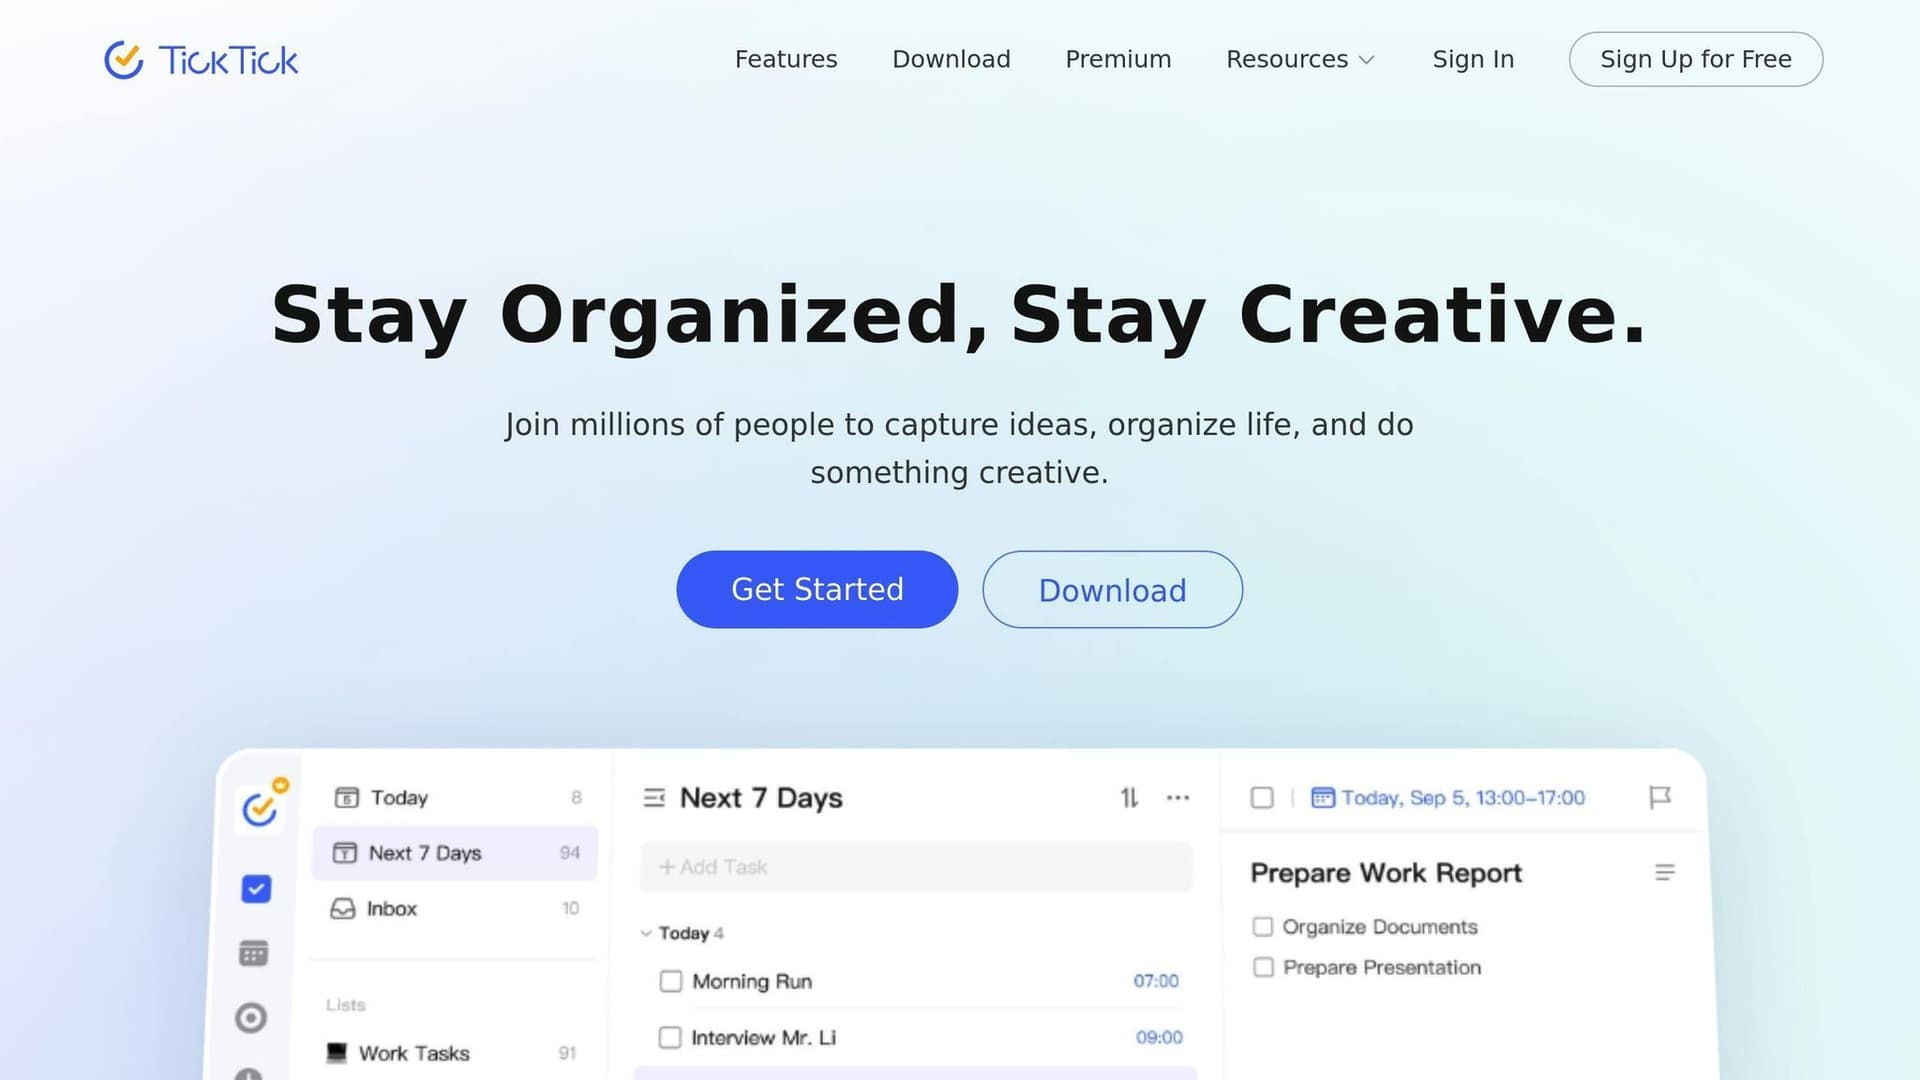
Task: Click the Get Started button
Action: 817,589
